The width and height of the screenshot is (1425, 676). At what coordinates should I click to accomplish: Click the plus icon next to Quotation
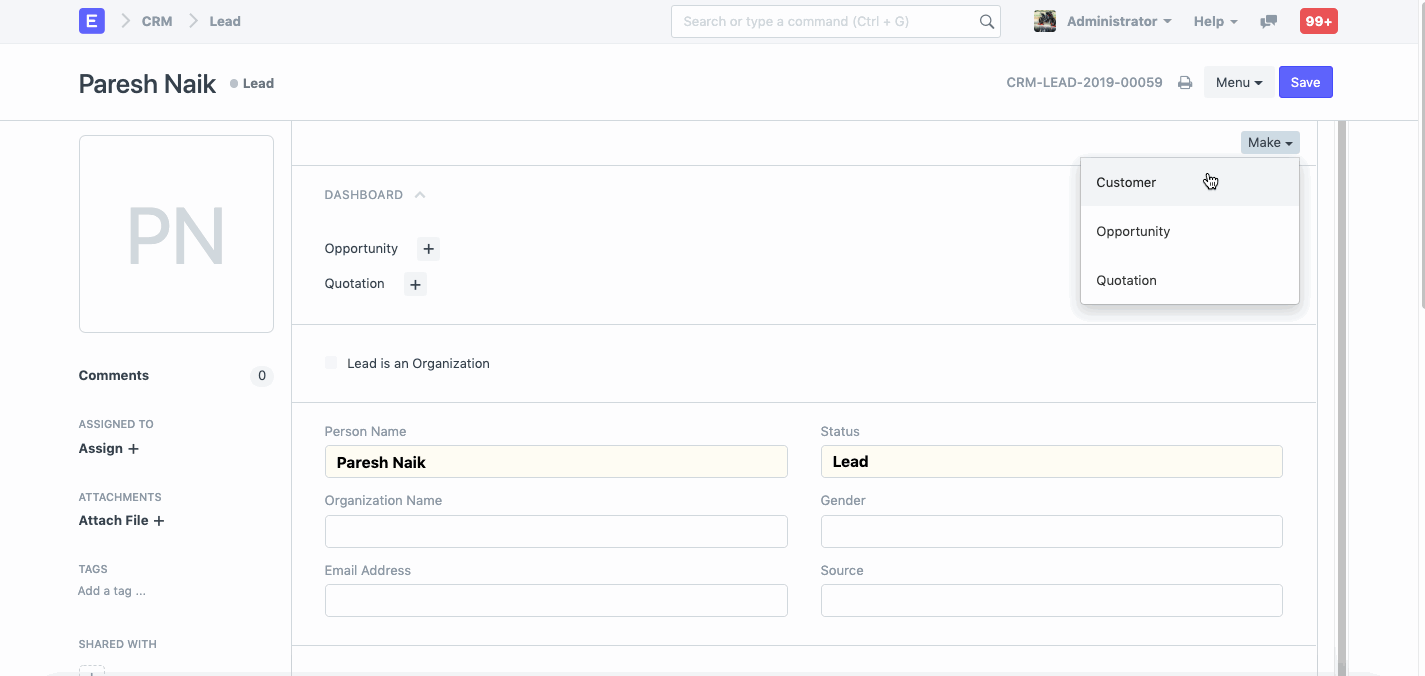click(415, 284)
